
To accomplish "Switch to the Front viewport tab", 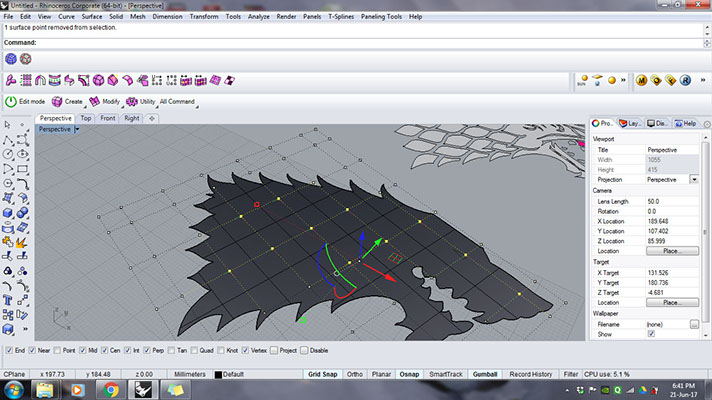I will 108,118.
